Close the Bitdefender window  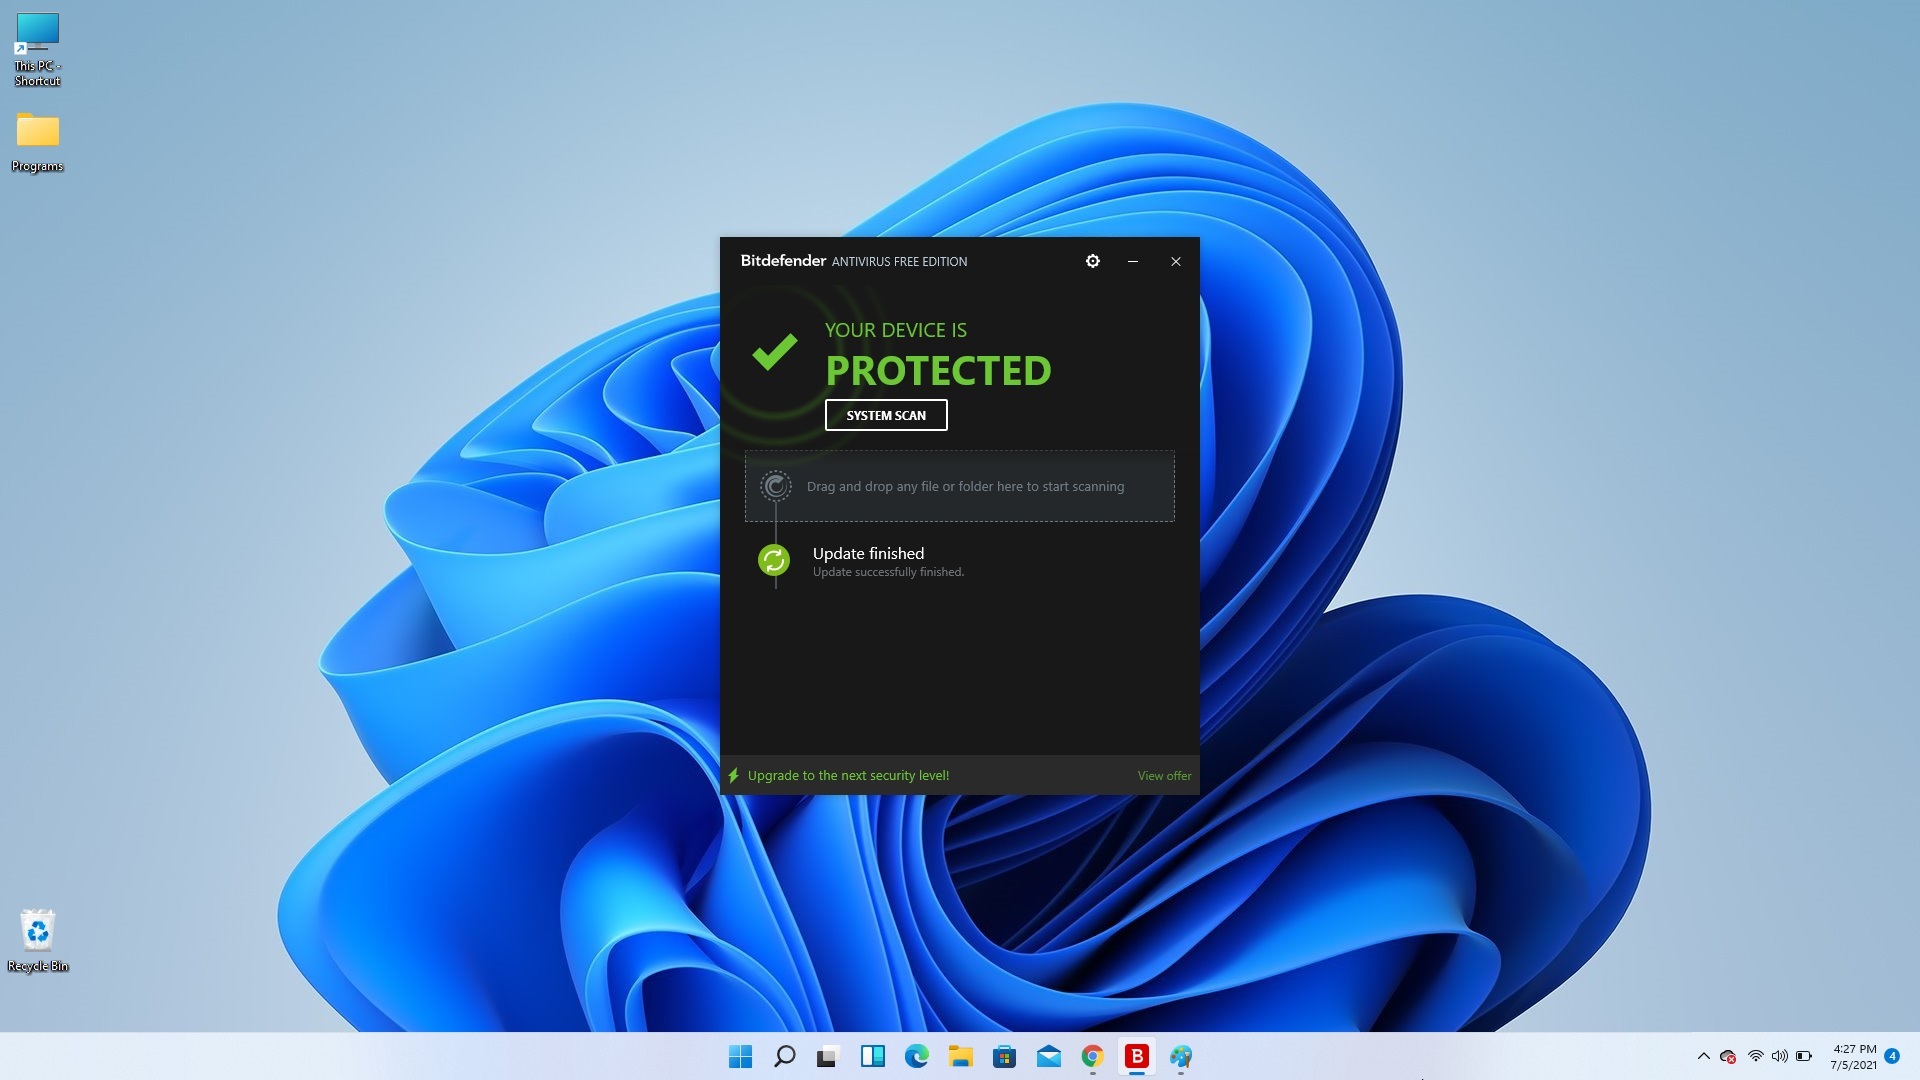click(1176, 261)
